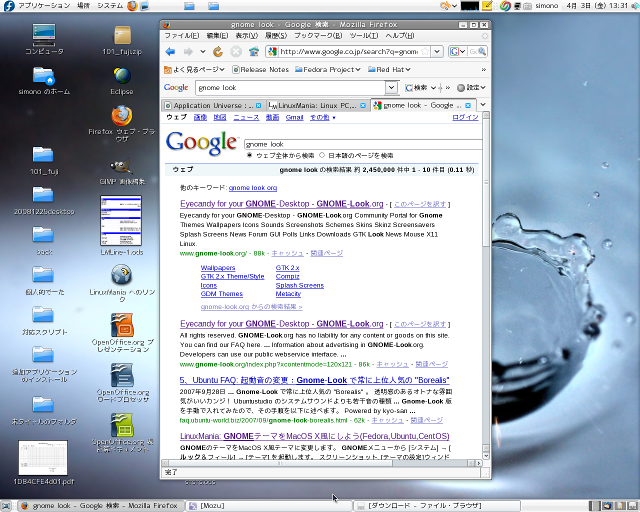Viewport: 640px width, 512px height.
Task: Go back with Firefox back arrow
Action: pos(170,51)
